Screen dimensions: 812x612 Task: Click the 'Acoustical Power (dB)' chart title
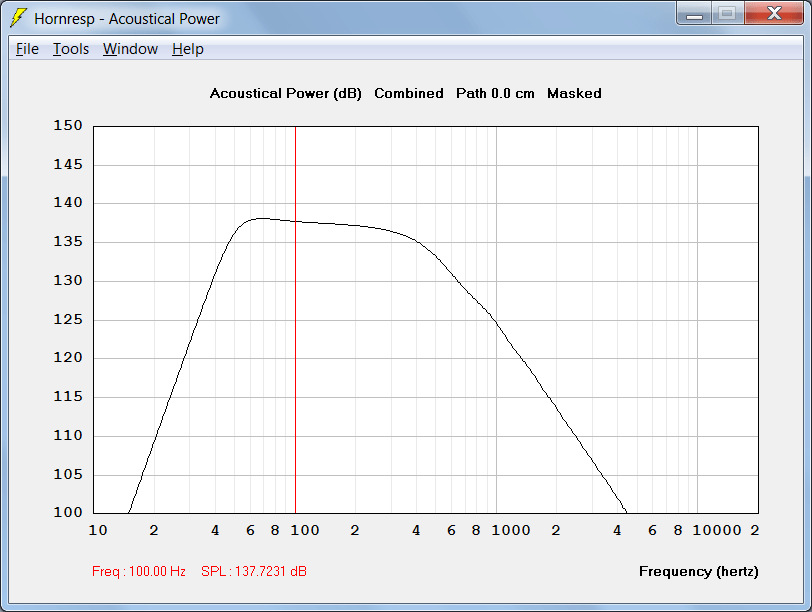[285, 94]
